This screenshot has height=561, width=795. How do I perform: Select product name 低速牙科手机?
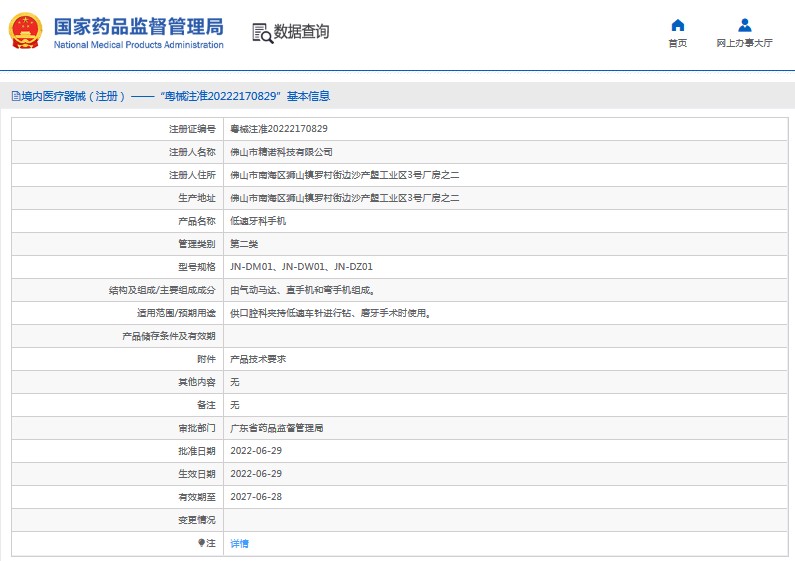click(258, 221)
